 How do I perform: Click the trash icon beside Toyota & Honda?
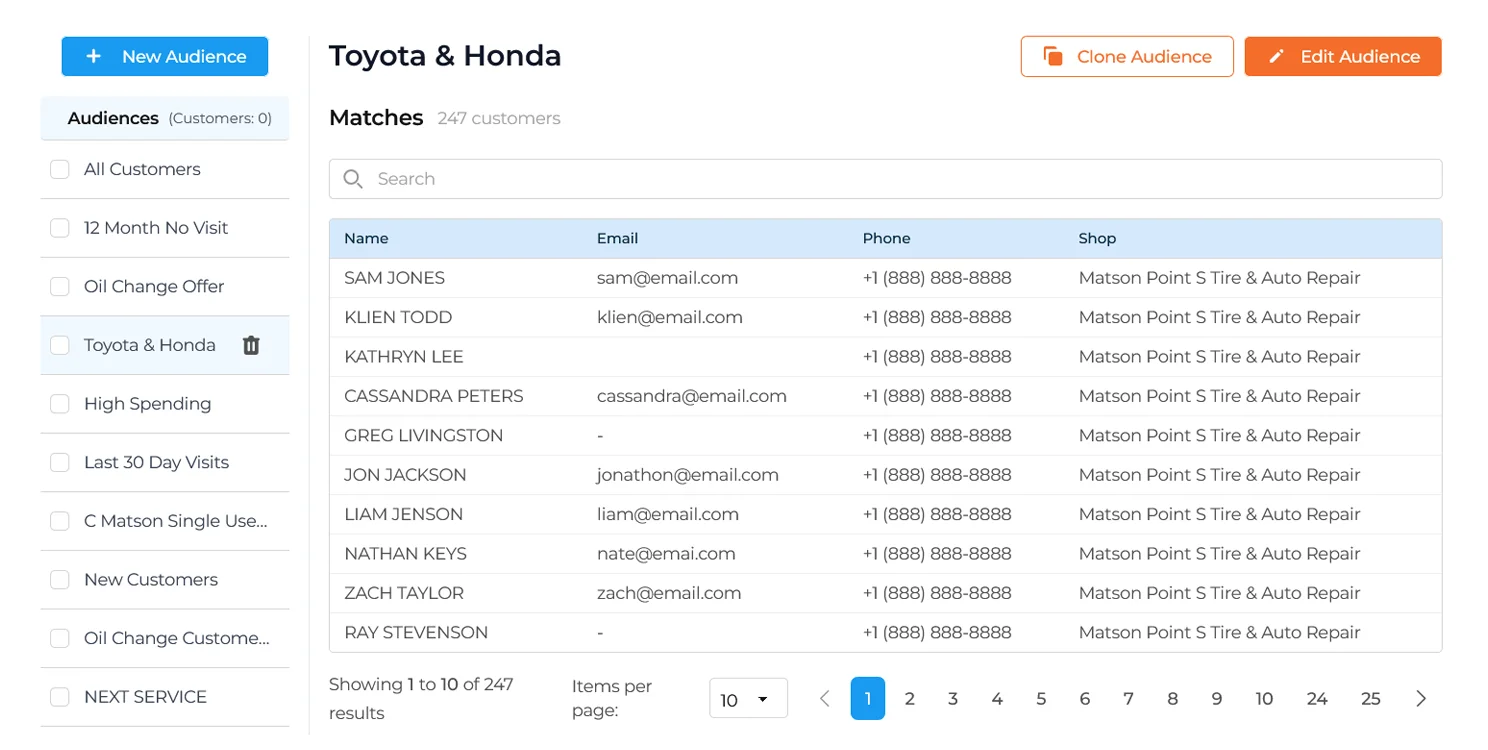point(251,345)
